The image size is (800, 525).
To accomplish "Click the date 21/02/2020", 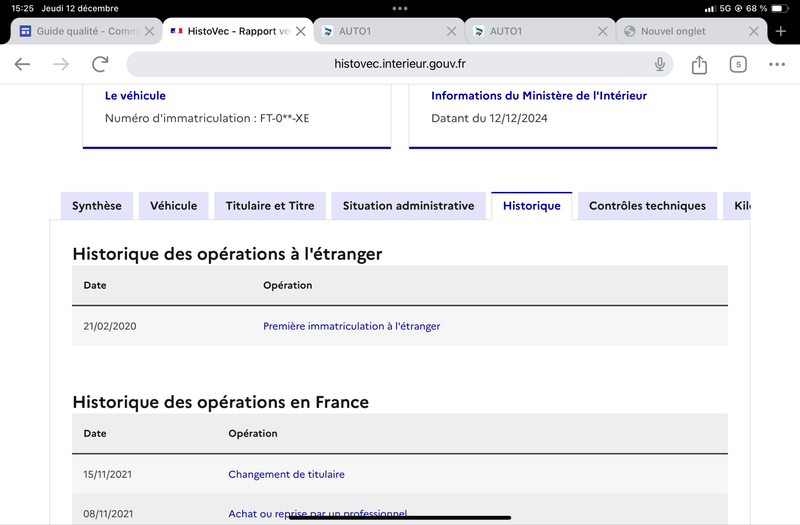I will coord(110,327).
